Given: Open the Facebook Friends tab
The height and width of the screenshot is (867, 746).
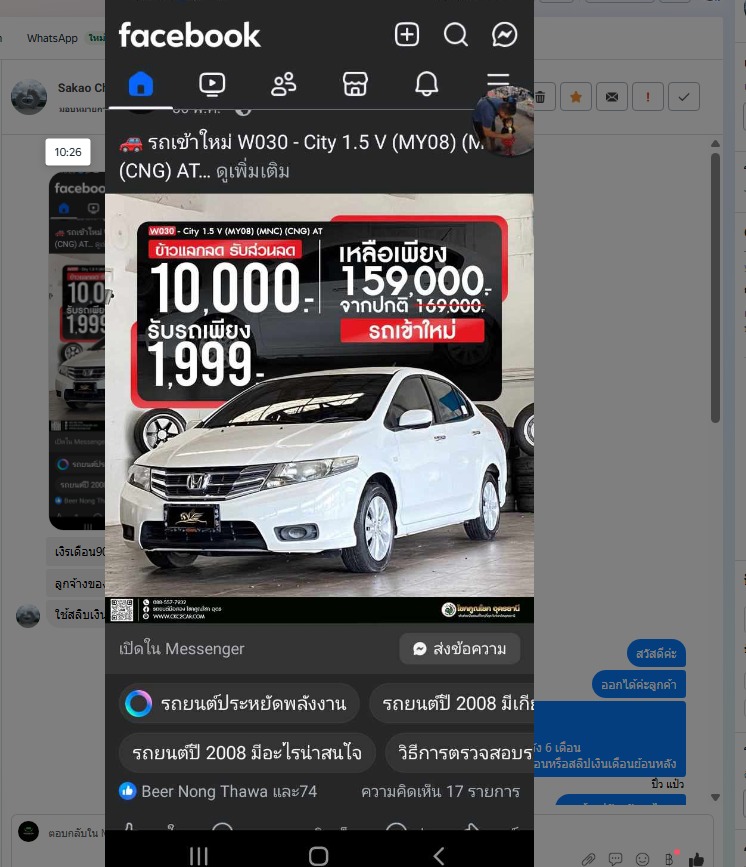Looking at the screenshot, I should (283, 84).
